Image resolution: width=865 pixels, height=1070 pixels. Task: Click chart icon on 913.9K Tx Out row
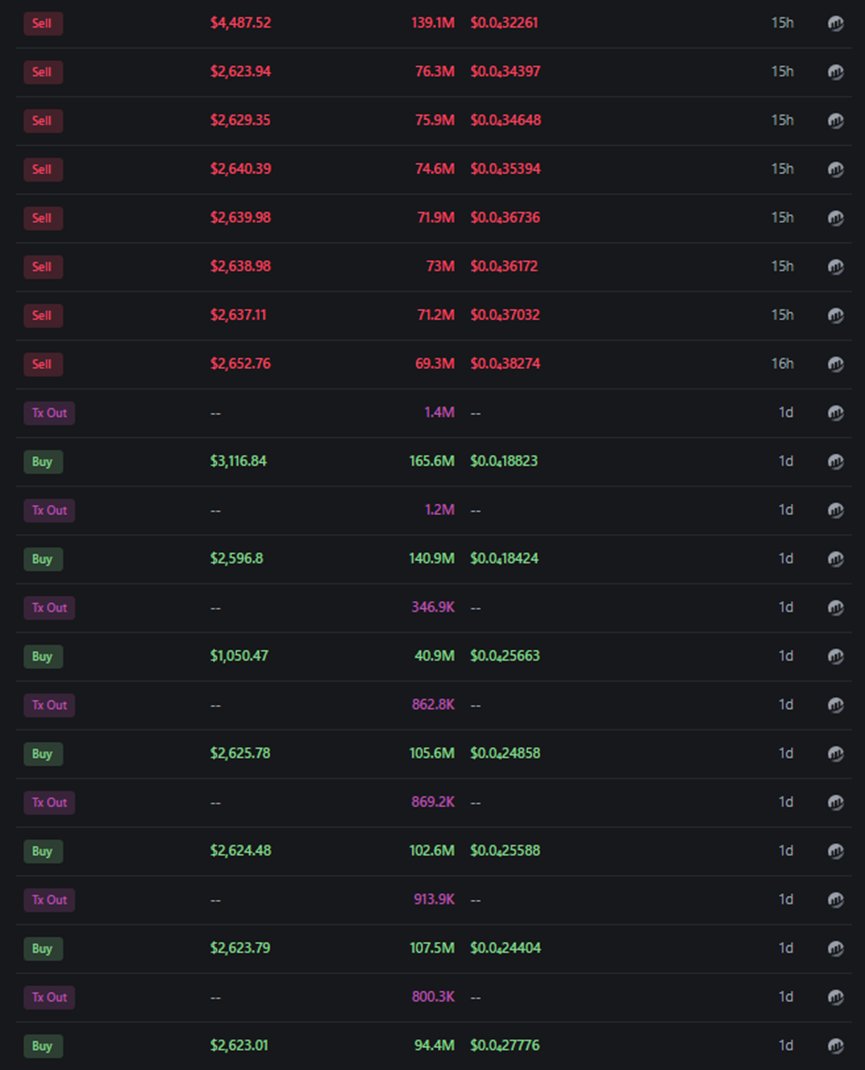point(836,900)
